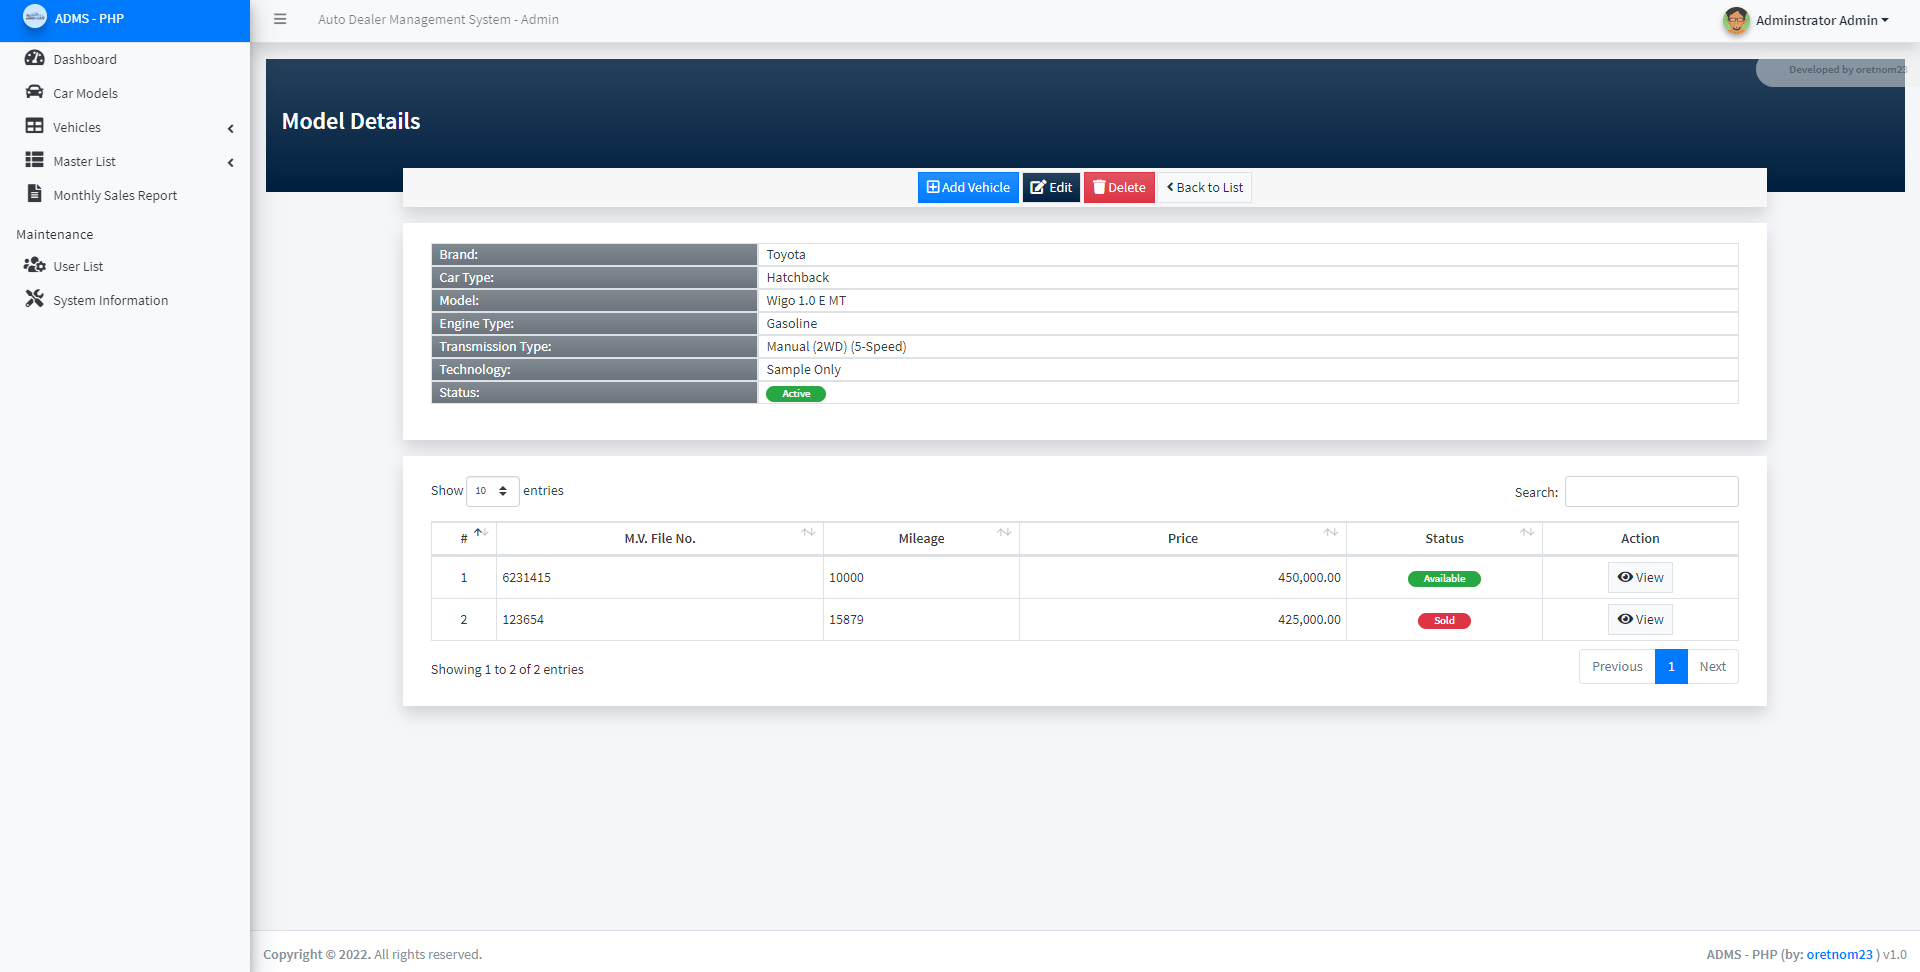Click the hamburger menu icon in top bar
Screen dimensions: 1920x972
280,18
